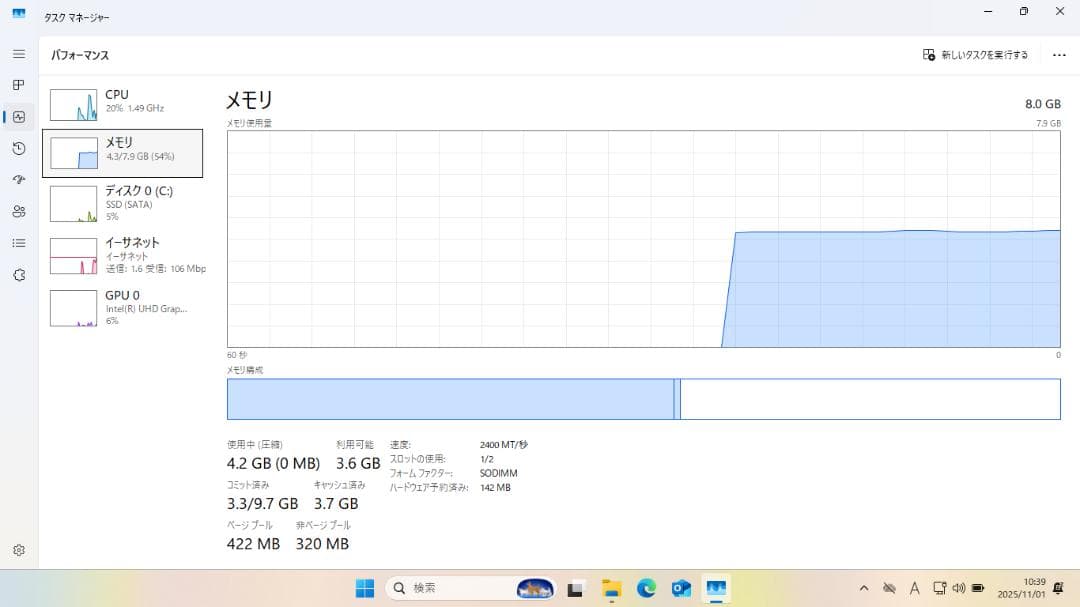Open the volume flyout in the tray

[x=959, y=588]
